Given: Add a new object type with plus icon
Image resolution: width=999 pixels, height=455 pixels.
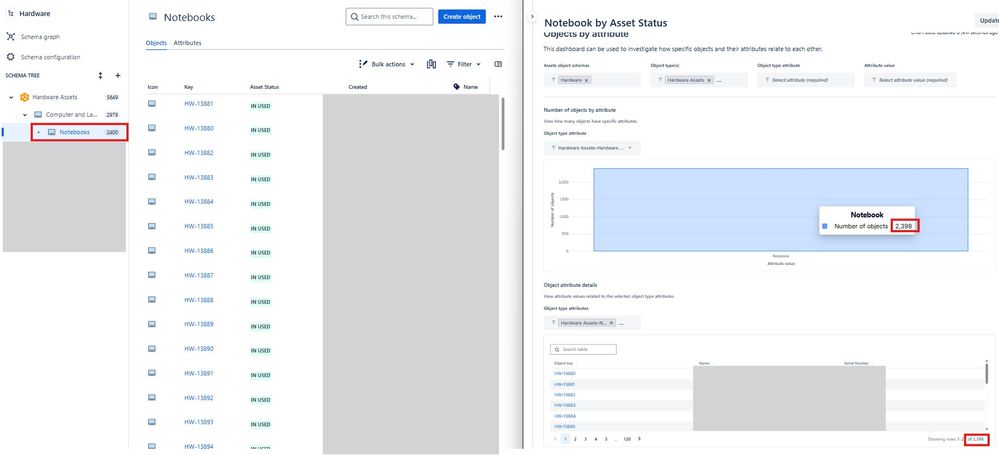Looking at the screenshot, I should click(x=118, y=75).
